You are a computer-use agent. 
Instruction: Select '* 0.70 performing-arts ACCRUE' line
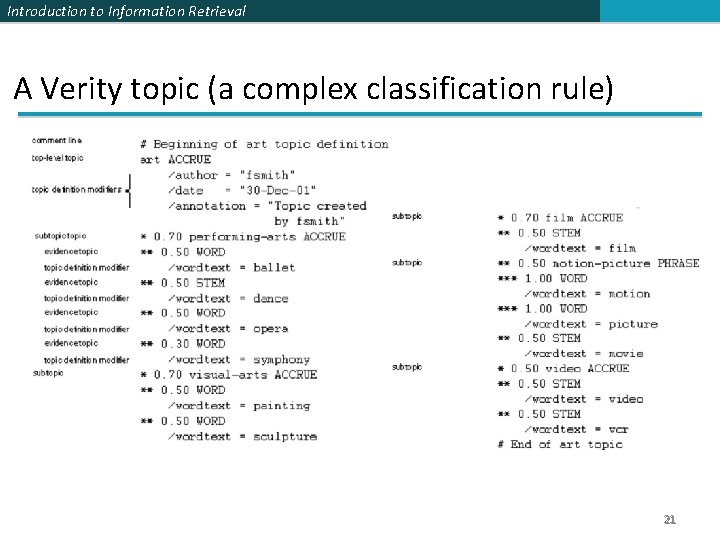coord(243,236)
